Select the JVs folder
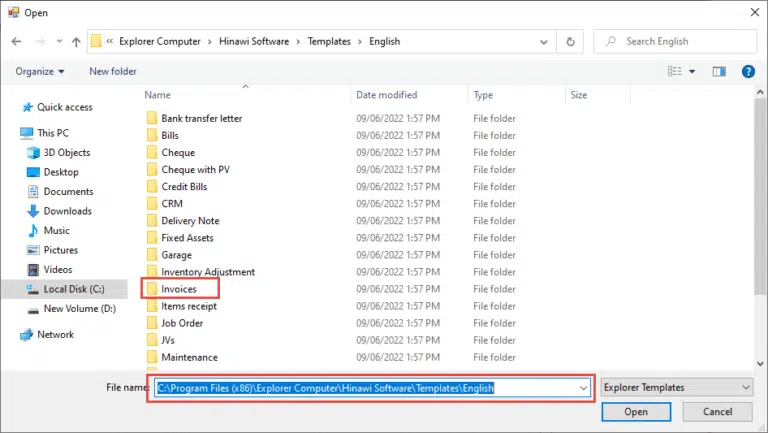 click(161, 340)
